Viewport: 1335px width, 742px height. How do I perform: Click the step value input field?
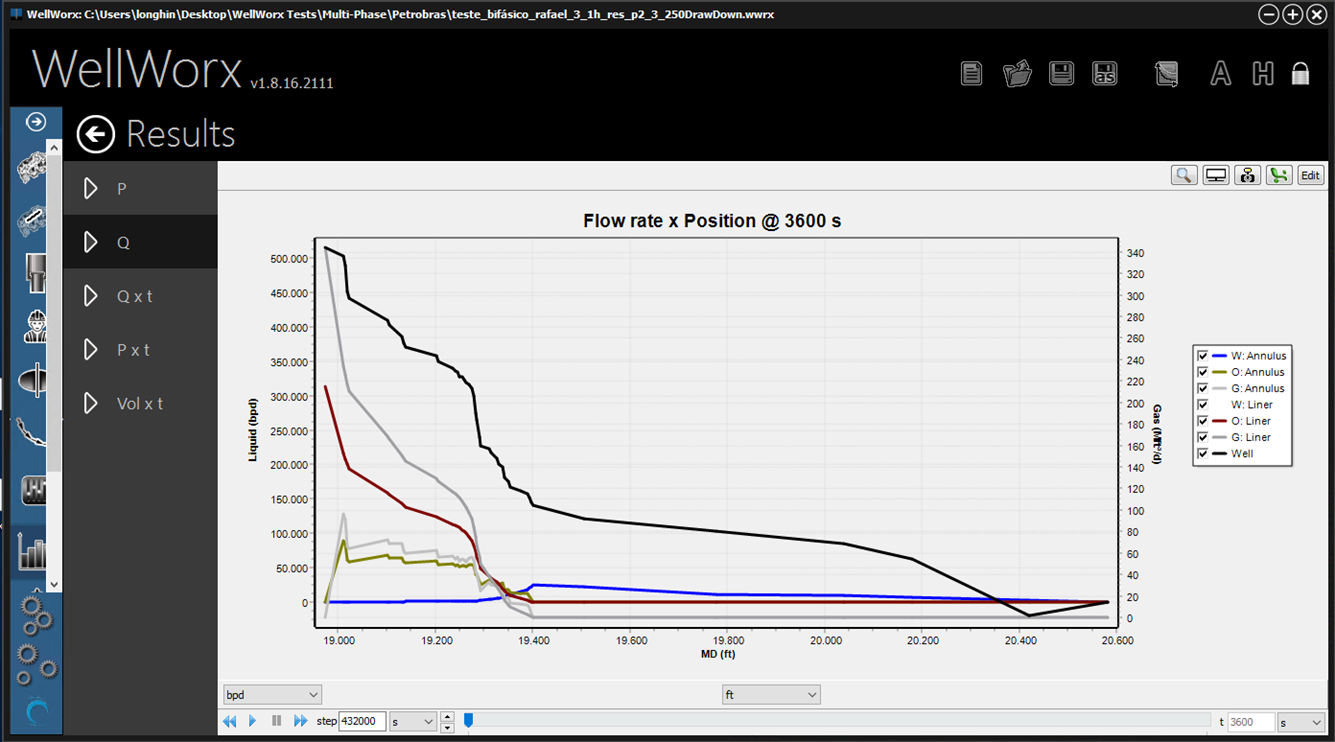click(362, 721)
